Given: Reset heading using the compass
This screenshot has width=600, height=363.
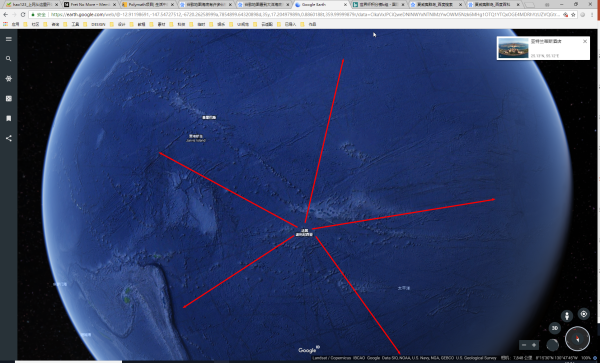Looking at the screenshot, I should point(577,339).
